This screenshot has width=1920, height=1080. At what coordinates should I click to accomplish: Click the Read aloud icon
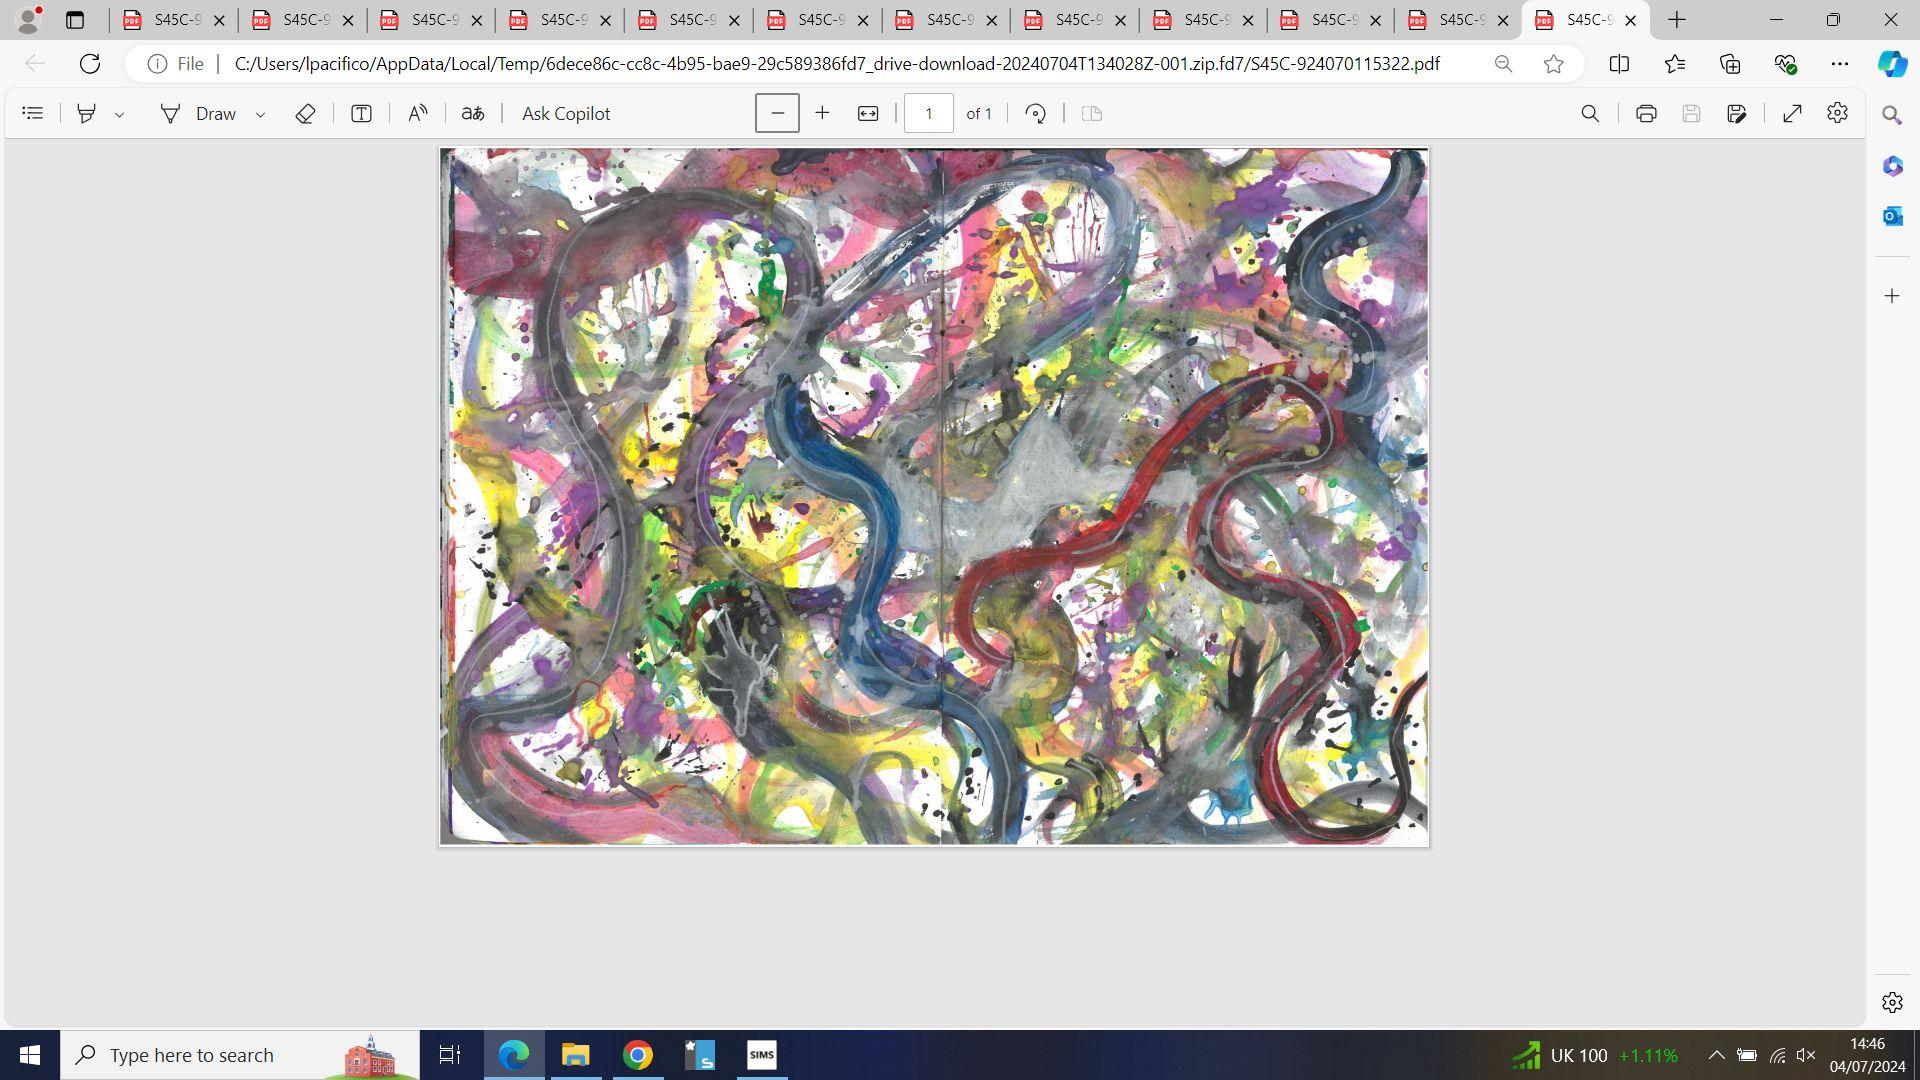(418, 114)
